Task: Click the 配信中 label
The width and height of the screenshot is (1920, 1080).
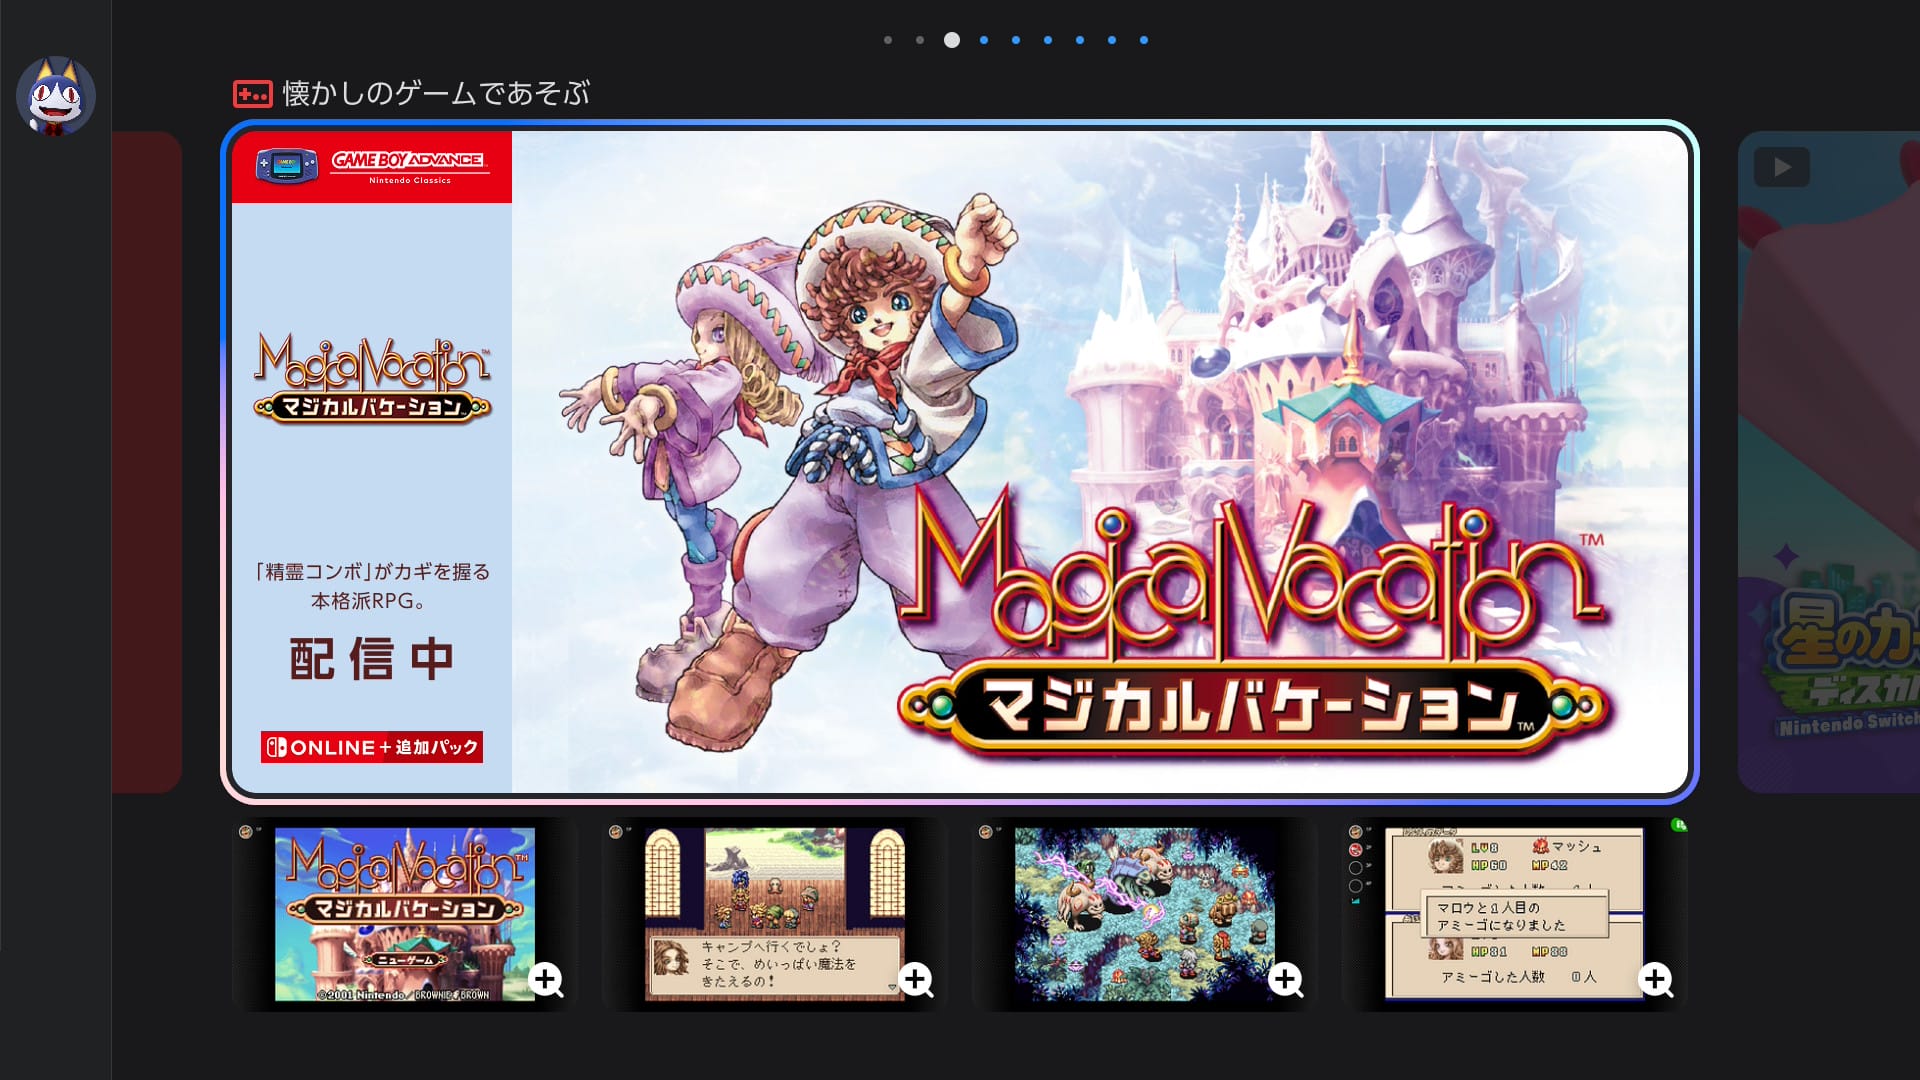Action: [372, 660]
